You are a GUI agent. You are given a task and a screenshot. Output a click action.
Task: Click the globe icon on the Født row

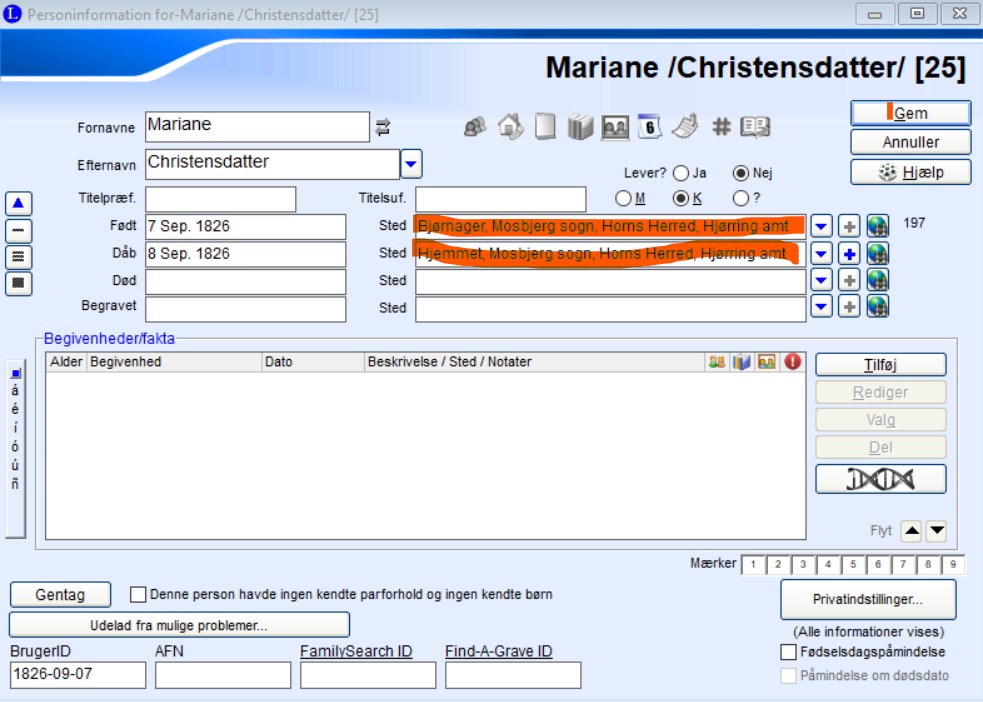tap(878, 226)
